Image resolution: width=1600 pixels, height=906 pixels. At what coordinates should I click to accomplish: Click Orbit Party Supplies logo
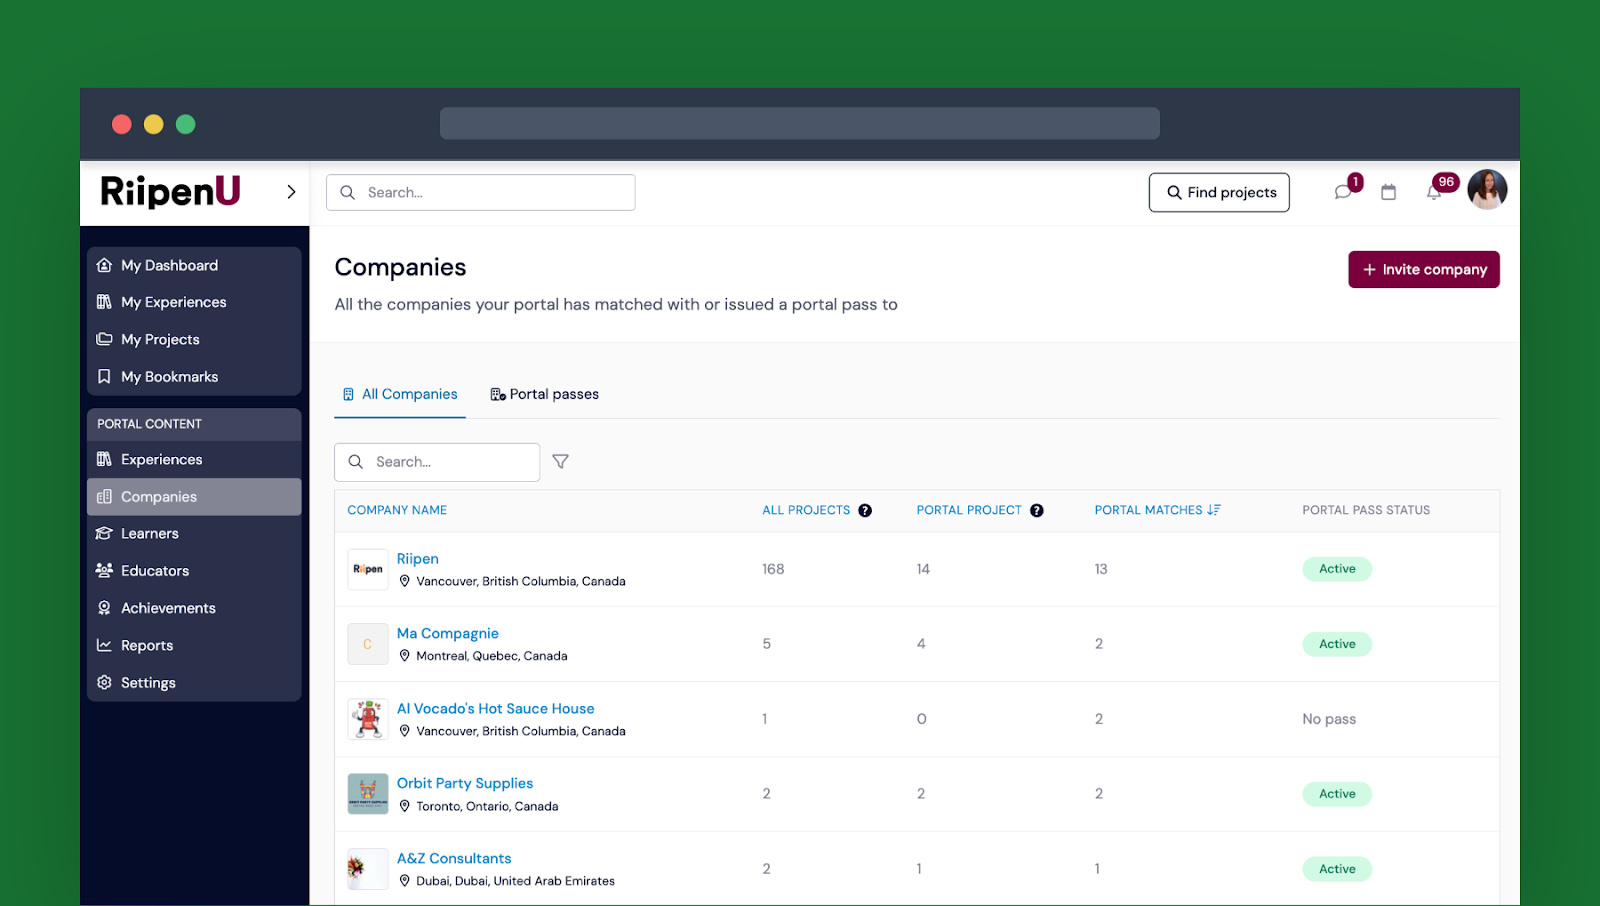pos(368,794)
